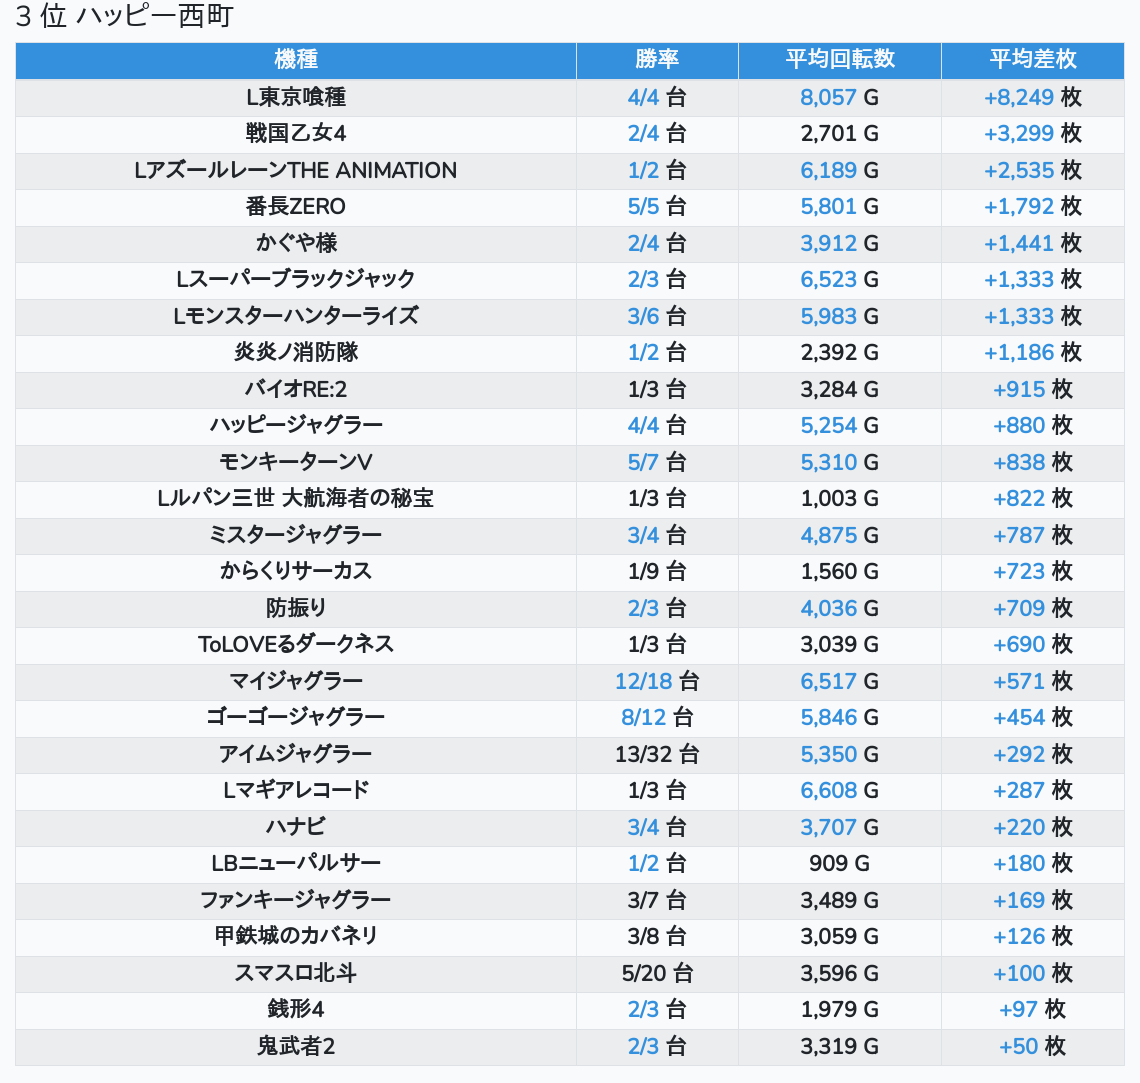The width and height of the screenshot is (1140, 1083).
Task: Select the LBニューパルサー machine name
Action: [296, 863]
